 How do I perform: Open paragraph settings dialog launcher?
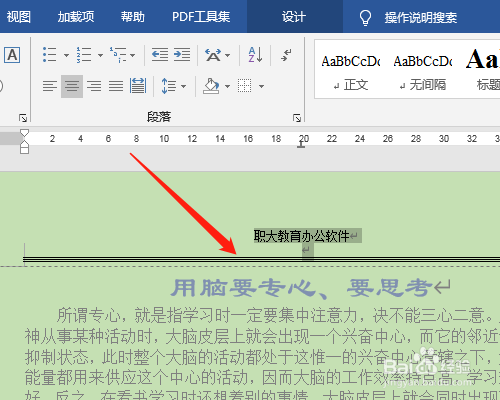click(297, 118)
